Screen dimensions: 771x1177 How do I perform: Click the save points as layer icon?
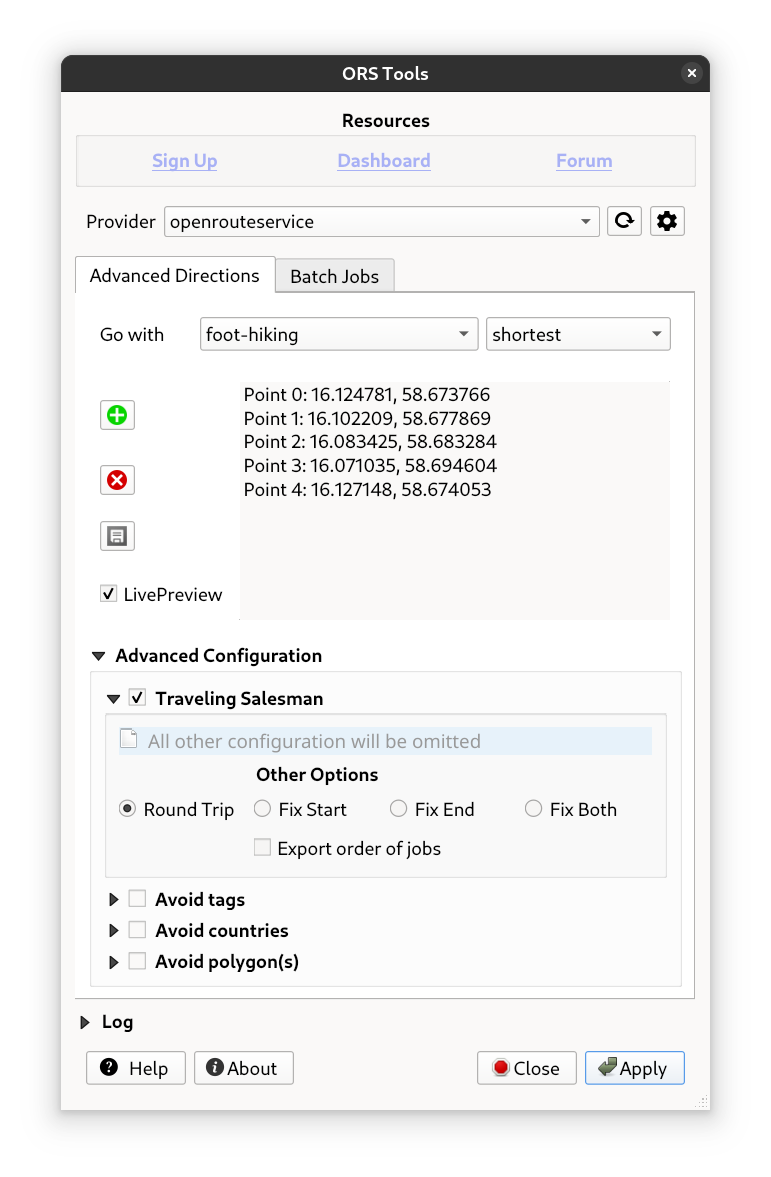(x=117, y=536)
